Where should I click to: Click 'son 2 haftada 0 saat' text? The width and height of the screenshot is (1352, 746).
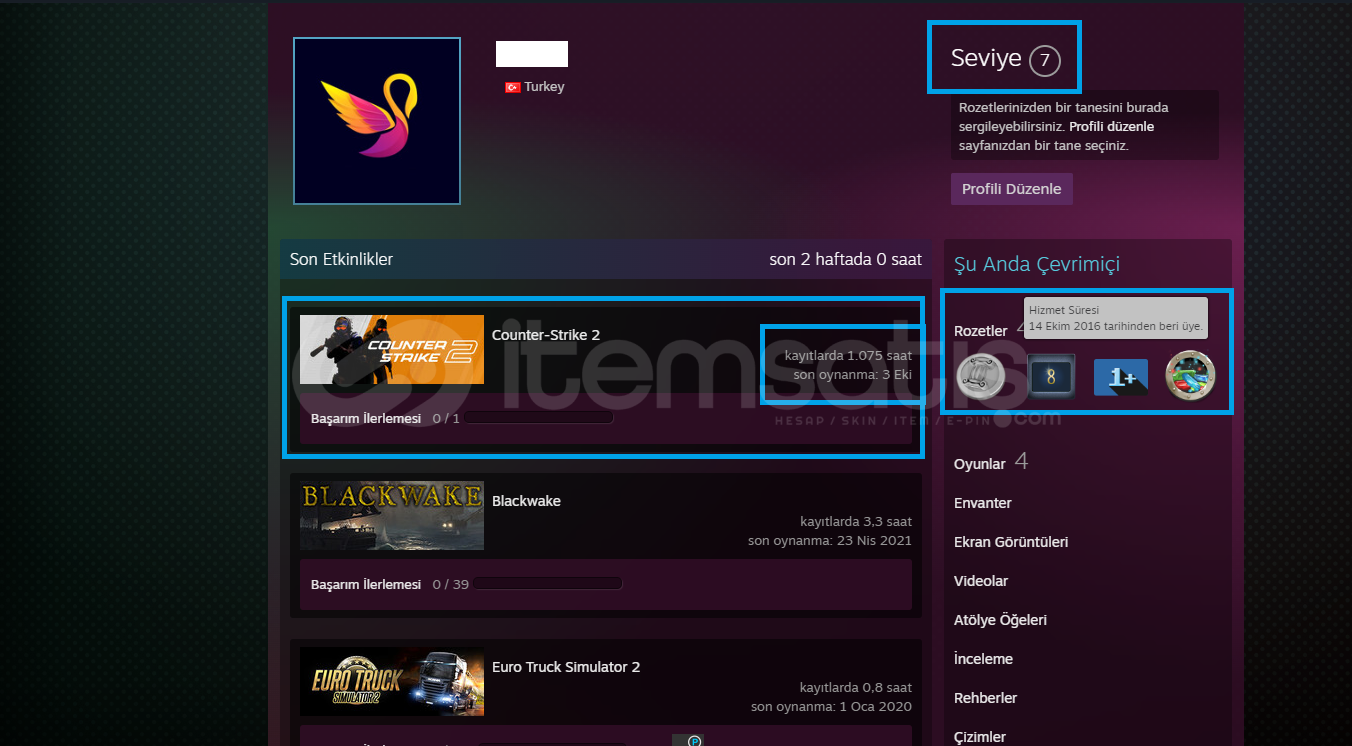coord(845,260)
